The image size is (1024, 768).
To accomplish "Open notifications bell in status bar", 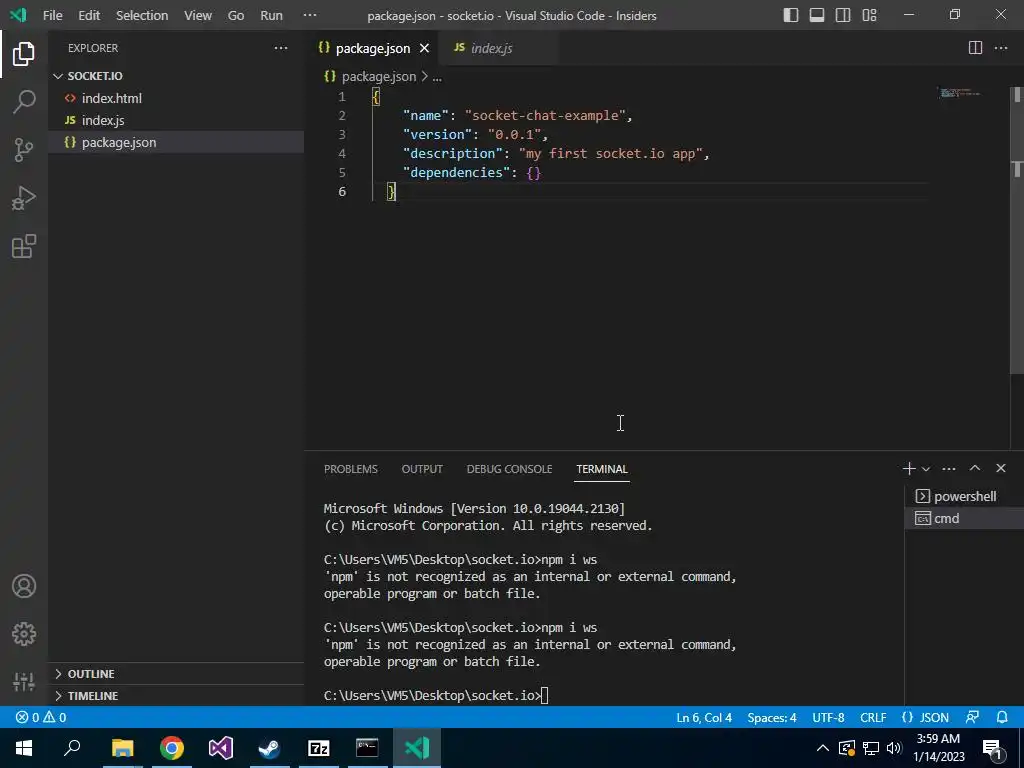I will [x=1002, y=717].
